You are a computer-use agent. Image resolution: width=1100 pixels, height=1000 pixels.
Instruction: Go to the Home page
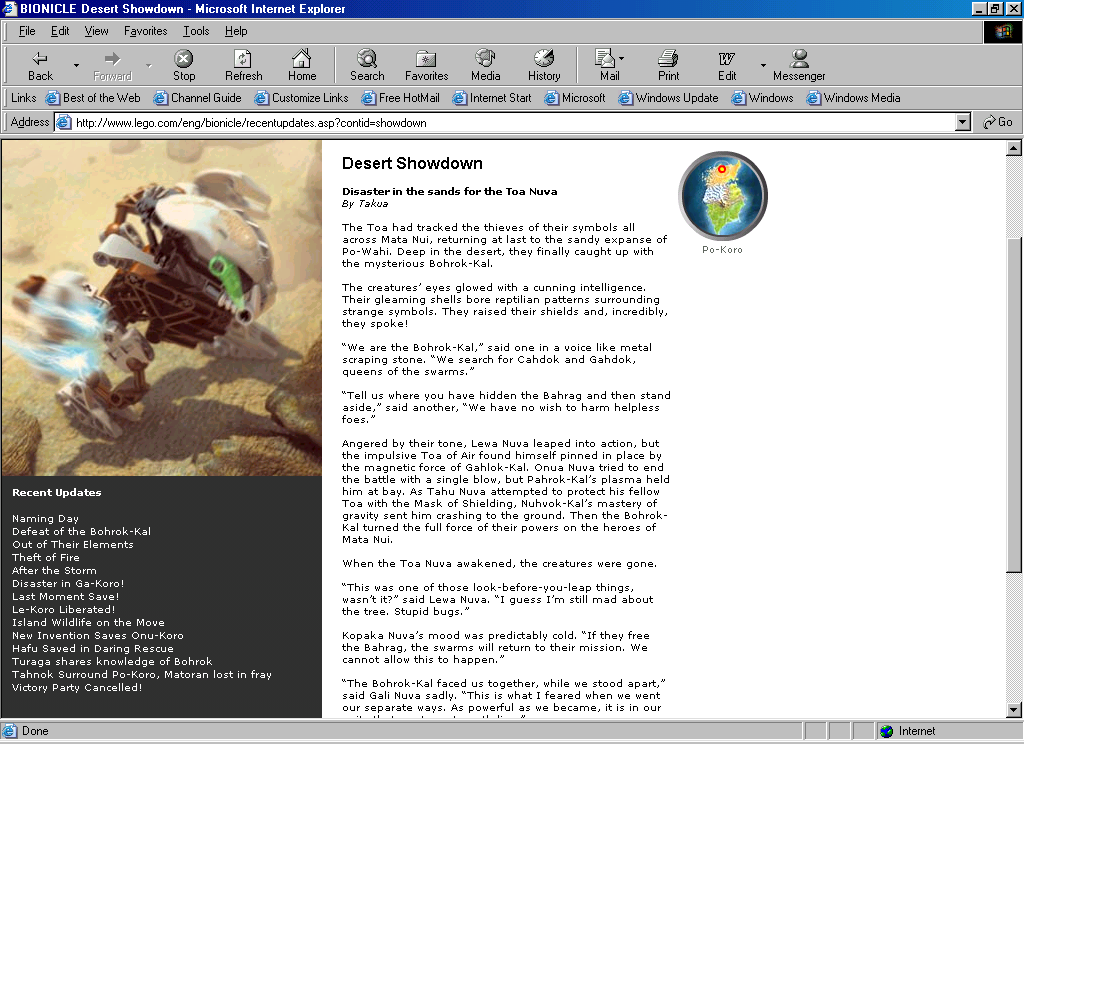click(x=302, y=66)
